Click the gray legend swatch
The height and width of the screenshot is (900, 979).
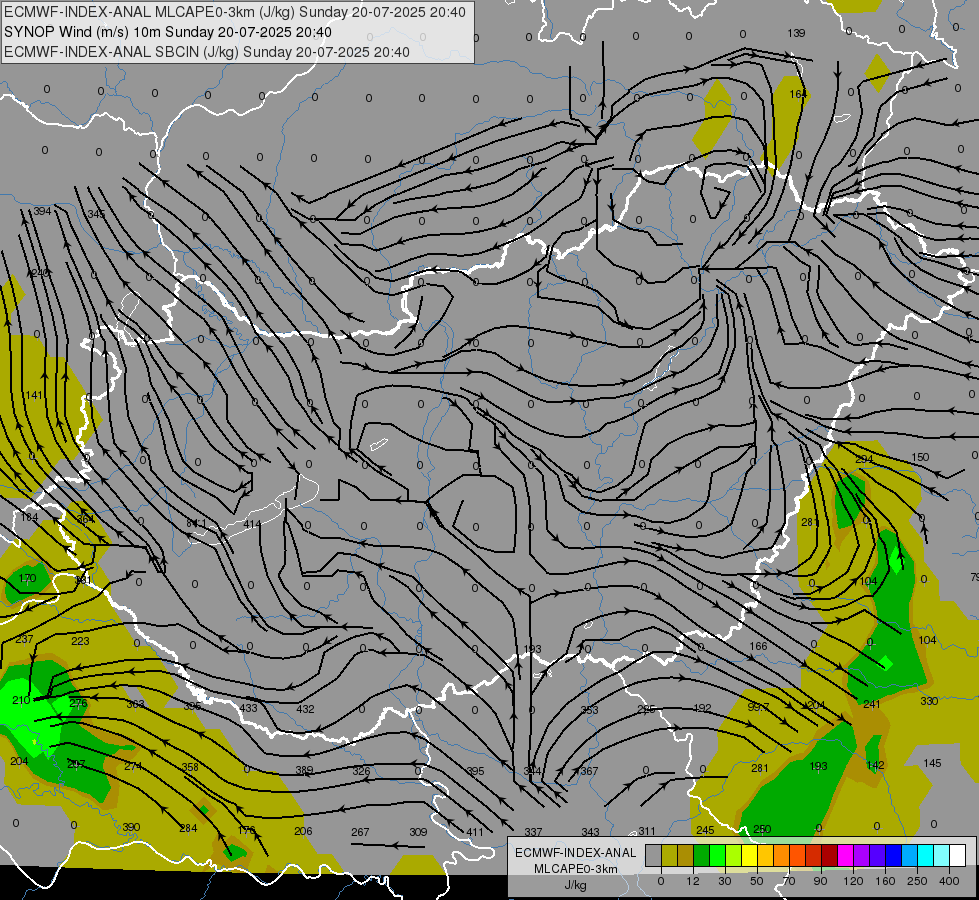pos(653,856)
